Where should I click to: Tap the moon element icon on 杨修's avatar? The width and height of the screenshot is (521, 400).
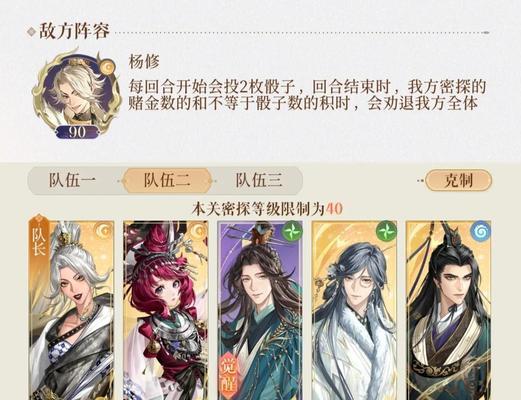tap(108, 68)
